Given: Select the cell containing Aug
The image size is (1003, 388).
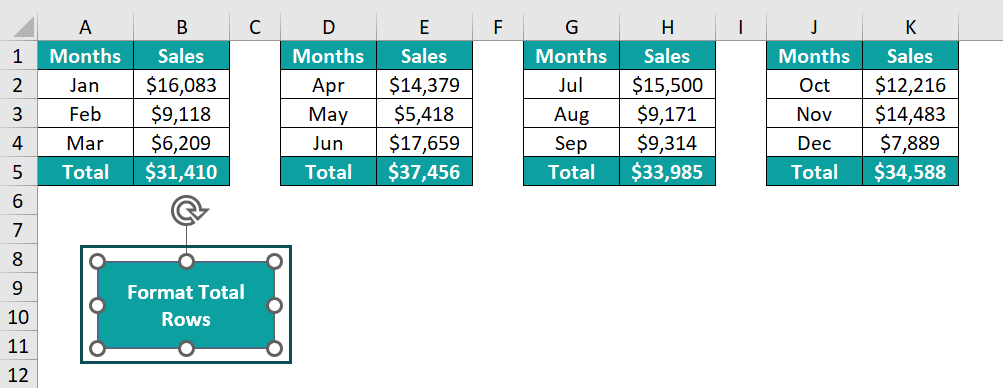Looking at the screenshot, I should 571,114.
